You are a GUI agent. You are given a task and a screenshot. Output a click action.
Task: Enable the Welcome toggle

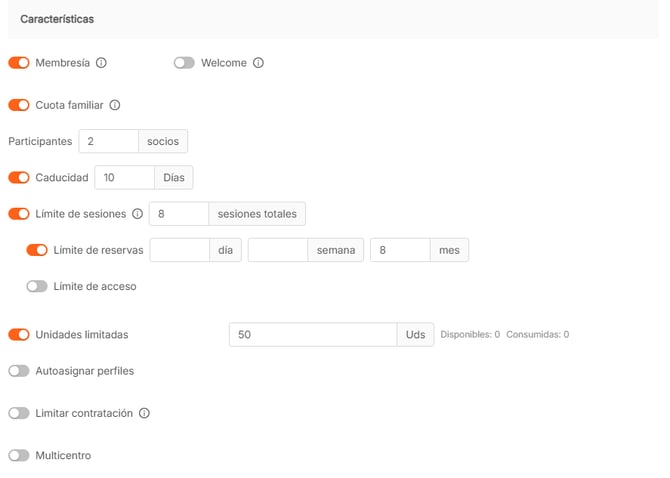point(184,63)
